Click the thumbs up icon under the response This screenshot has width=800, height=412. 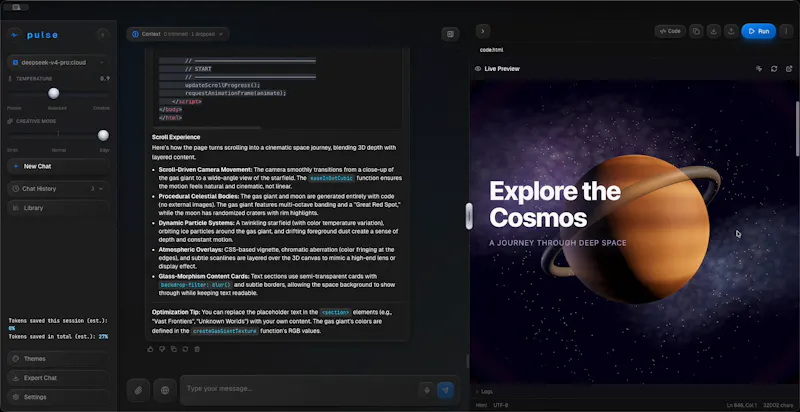(x=150, y=349)
